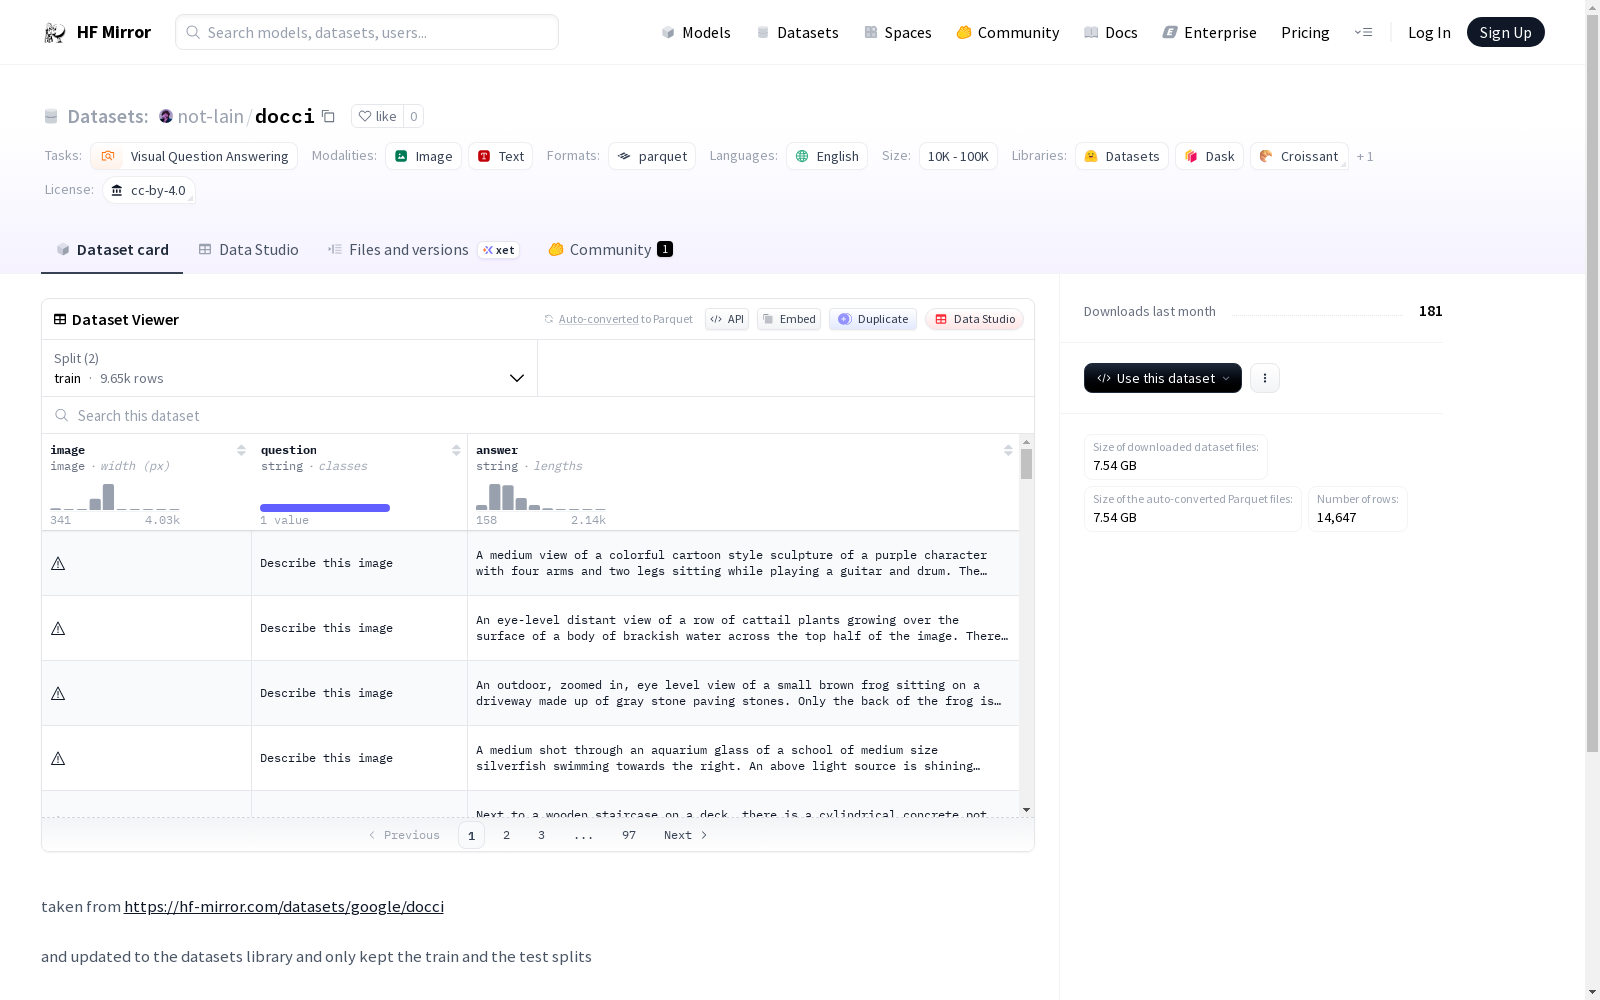Click warning icon in the cattail plants row
1600x1000 pixels.
tap(58, 629)
